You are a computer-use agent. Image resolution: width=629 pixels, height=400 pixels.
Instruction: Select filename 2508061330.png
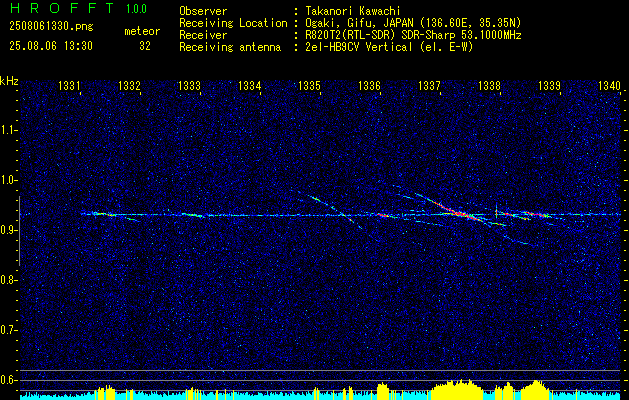[51, 27]
